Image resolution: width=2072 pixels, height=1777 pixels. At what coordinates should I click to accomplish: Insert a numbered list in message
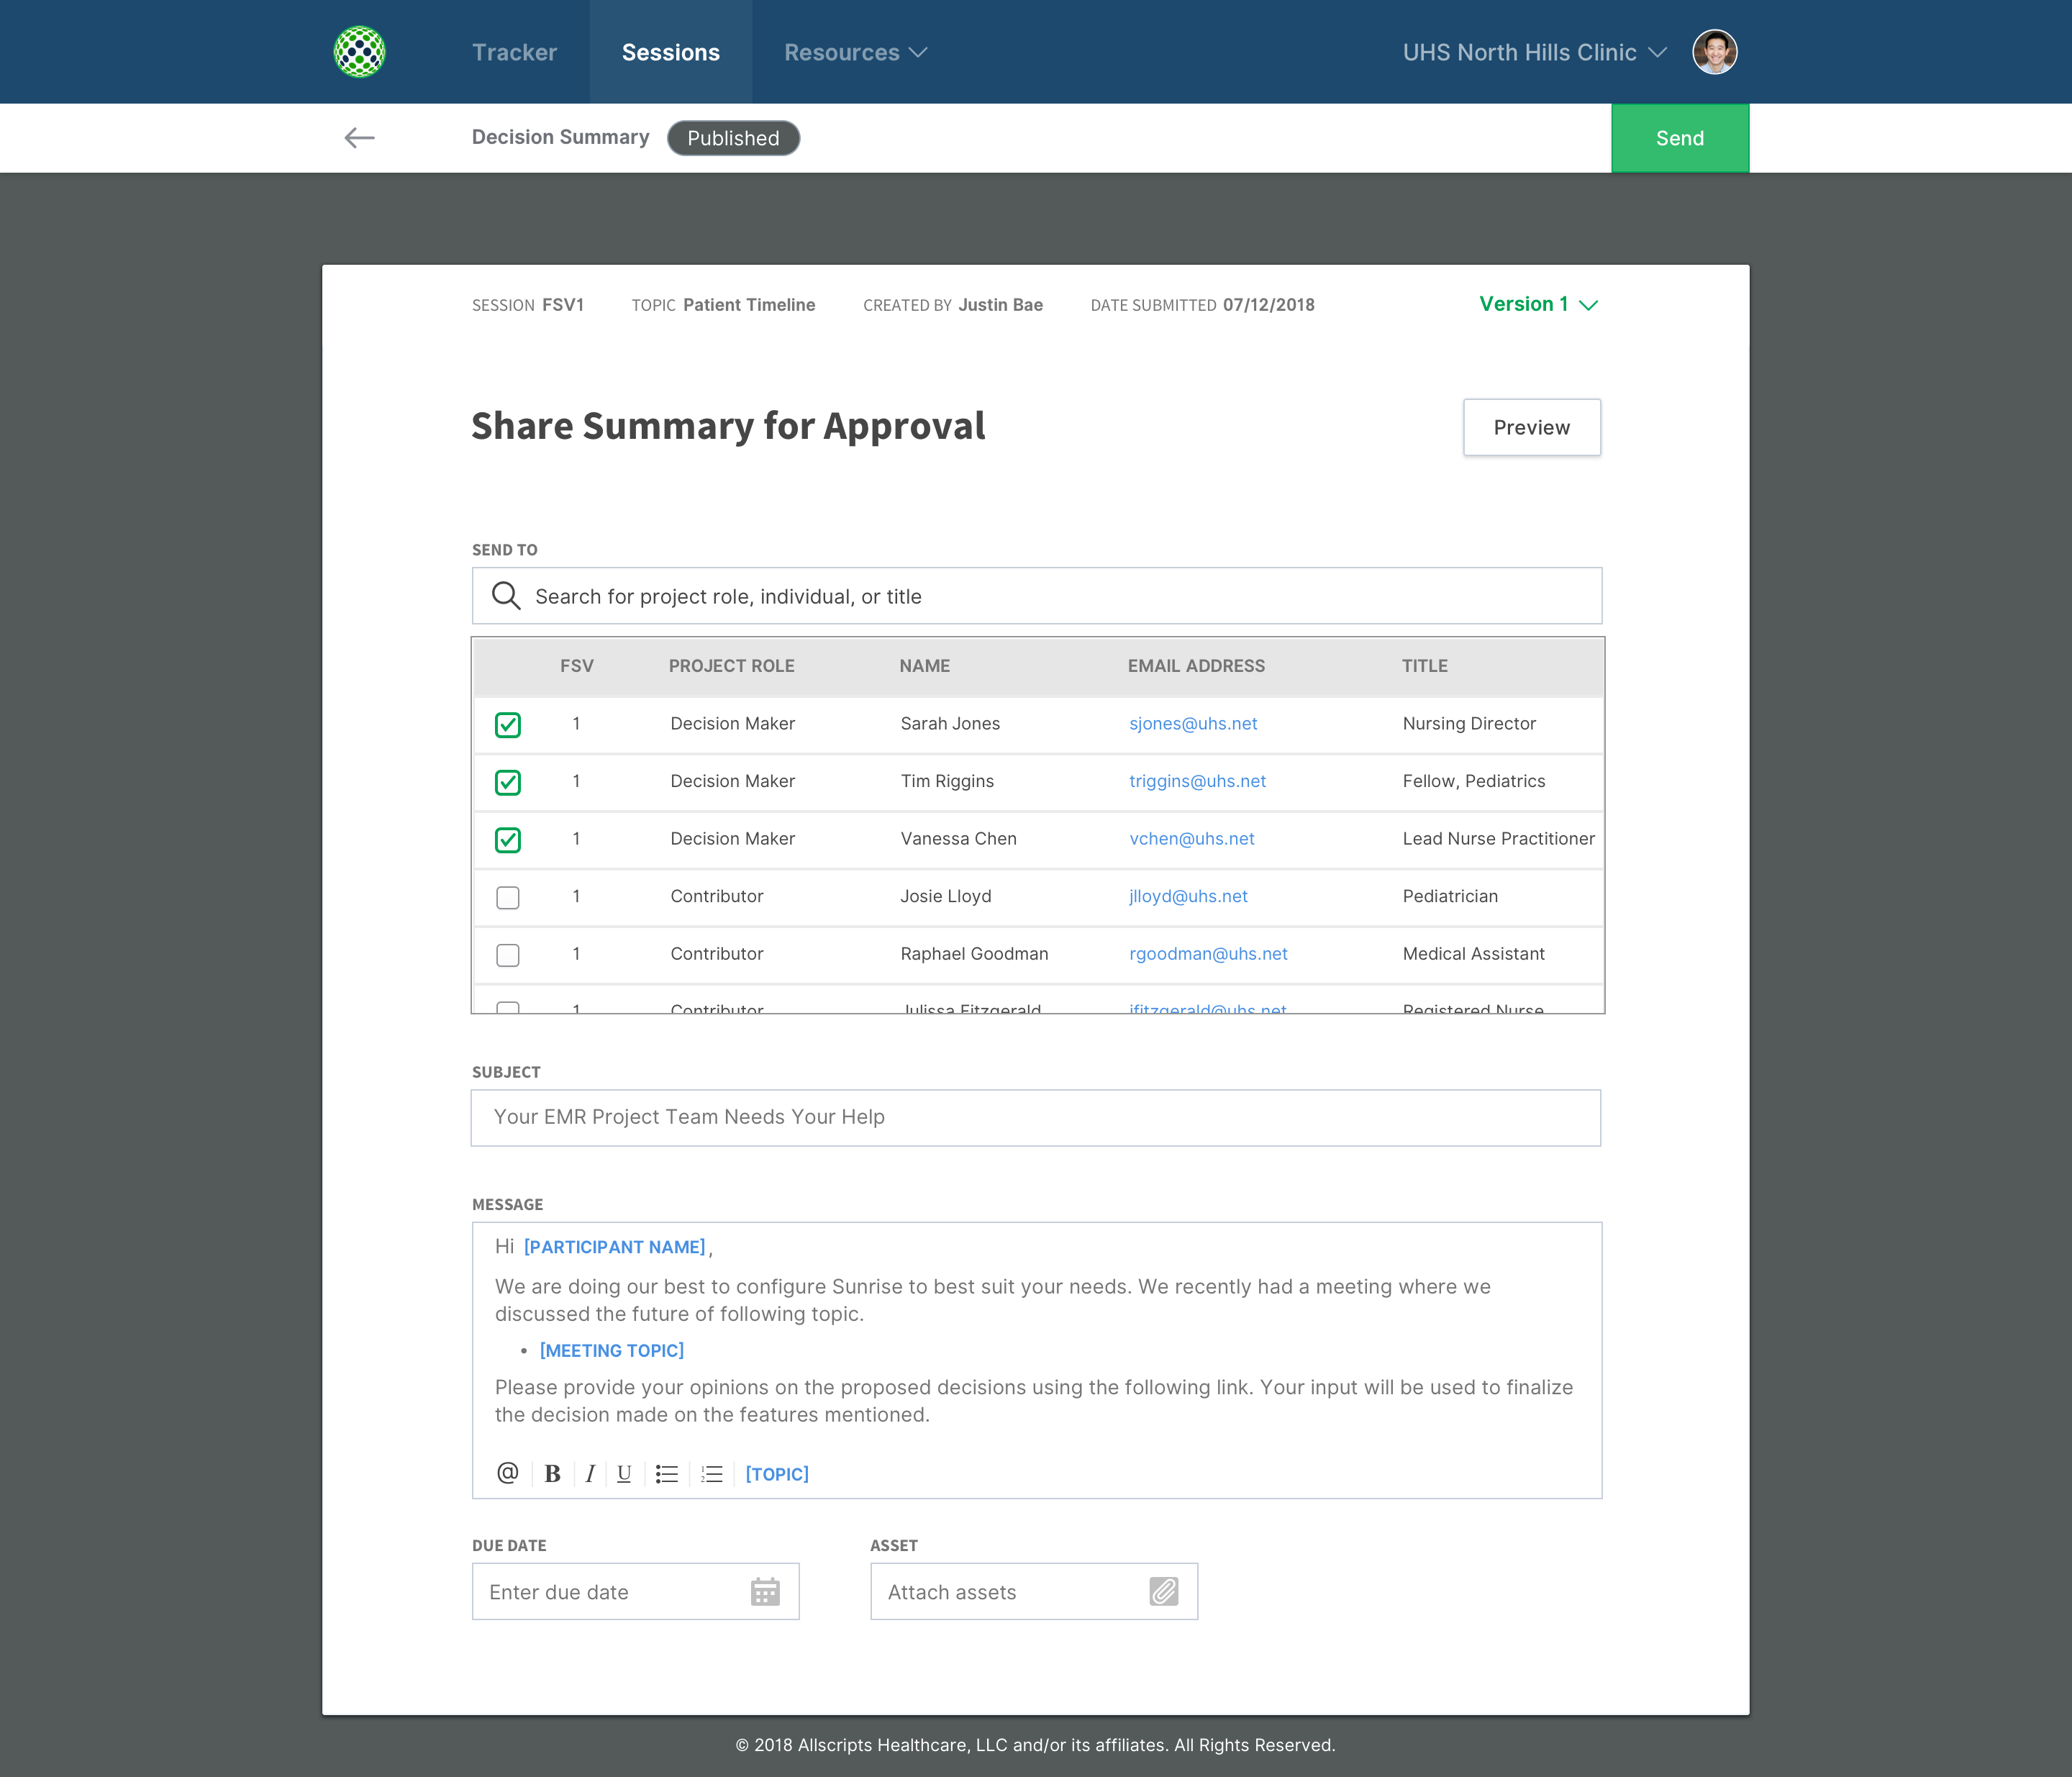(x=712, y=1474)
